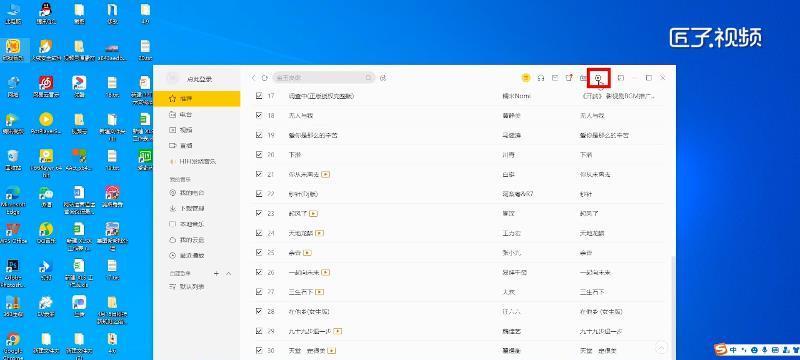The height and width of the screenshot is (360, 800).
Task: Refresh the page with the circular arrow
Action: pyautogui.click(x=264, y=78)
